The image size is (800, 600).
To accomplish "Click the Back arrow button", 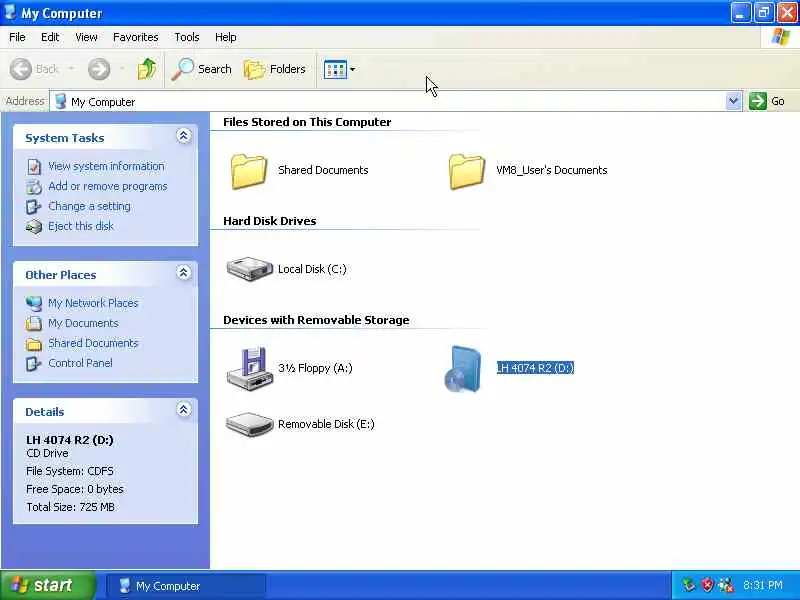I will (x=21, y=69).
